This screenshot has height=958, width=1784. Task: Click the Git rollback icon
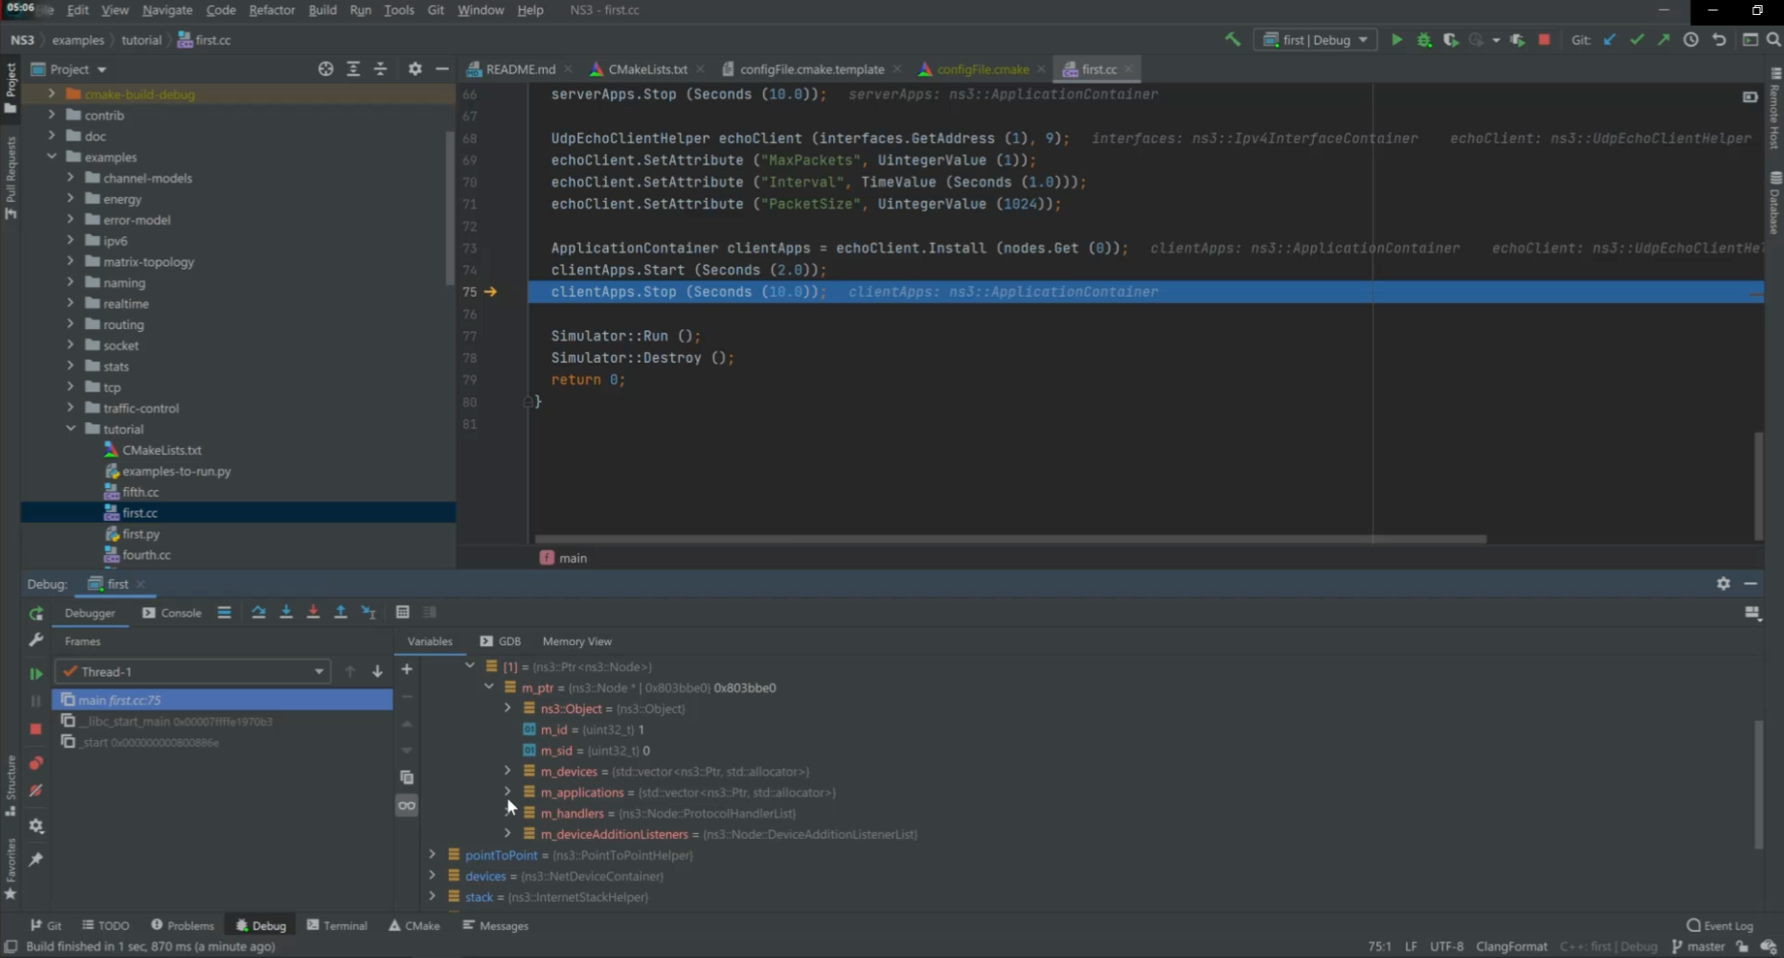[1719, 40]
